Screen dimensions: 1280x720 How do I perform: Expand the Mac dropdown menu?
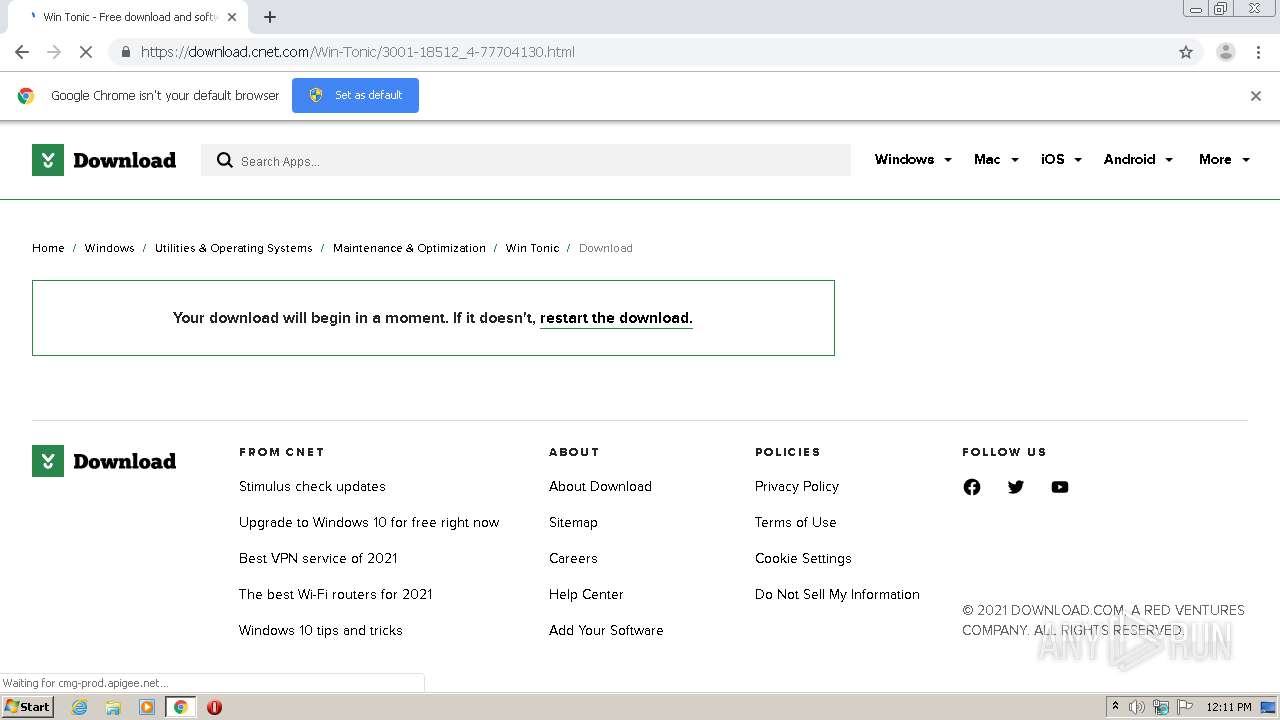[x=996, y=159]
